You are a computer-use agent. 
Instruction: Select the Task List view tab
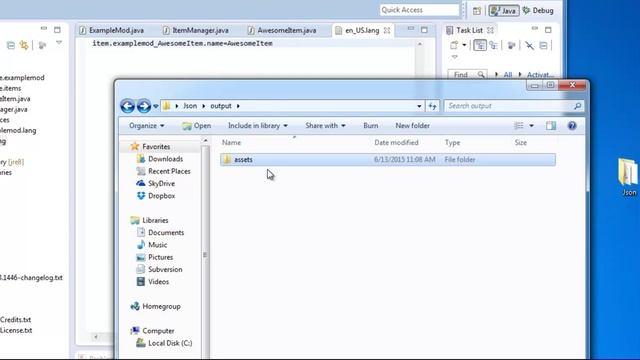[469, 31]
